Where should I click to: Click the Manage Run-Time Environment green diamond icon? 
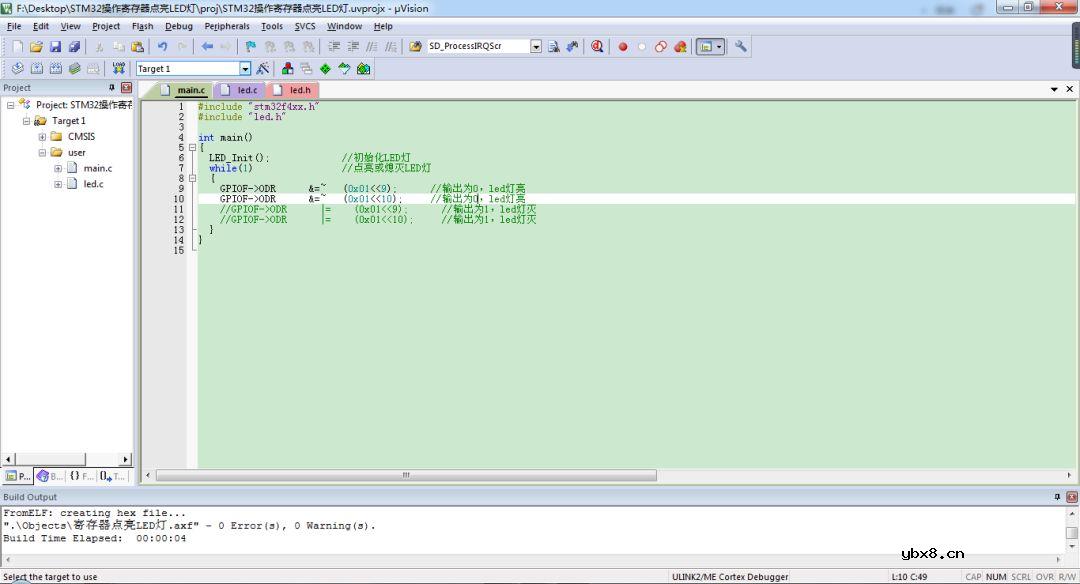point(325,69)
